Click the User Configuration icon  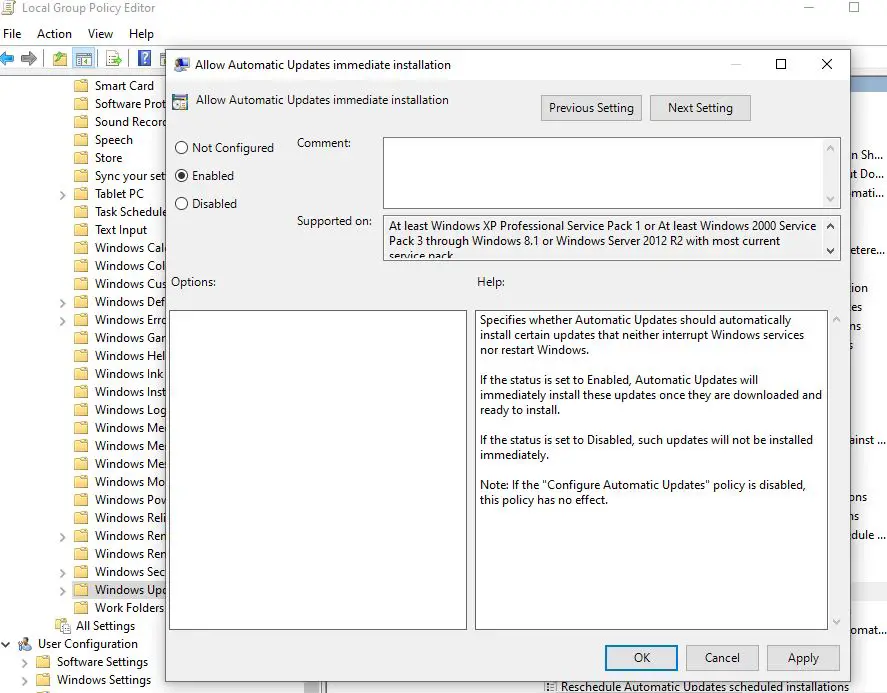(27, 644)
